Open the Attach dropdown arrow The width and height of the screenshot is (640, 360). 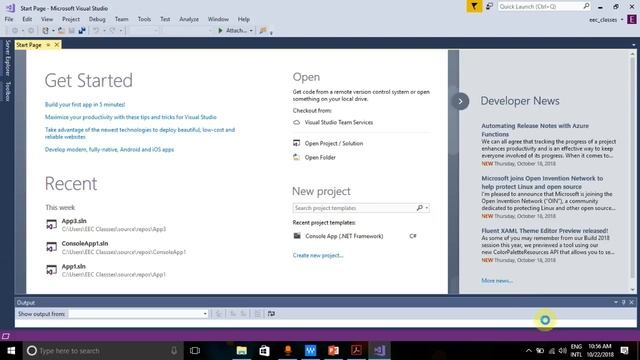coord(251,31)
